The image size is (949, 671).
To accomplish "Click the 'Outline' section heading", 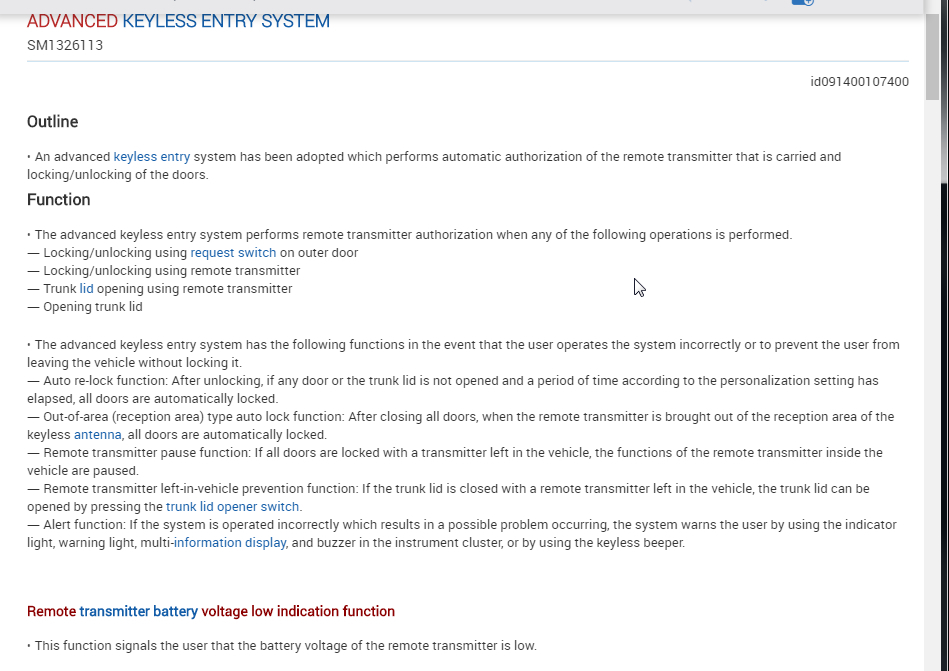I will pos(53,122).
